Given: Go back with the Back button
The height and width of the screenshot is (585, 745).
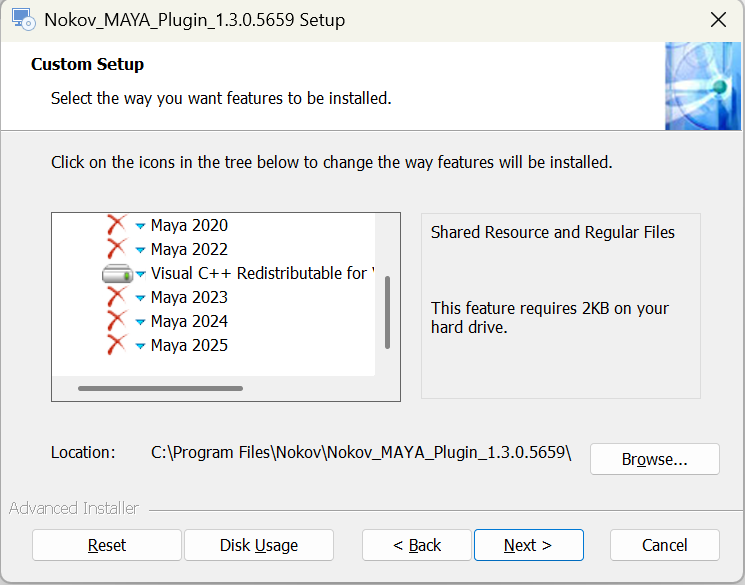Looking at the screenshot, I should pos(417,545).
